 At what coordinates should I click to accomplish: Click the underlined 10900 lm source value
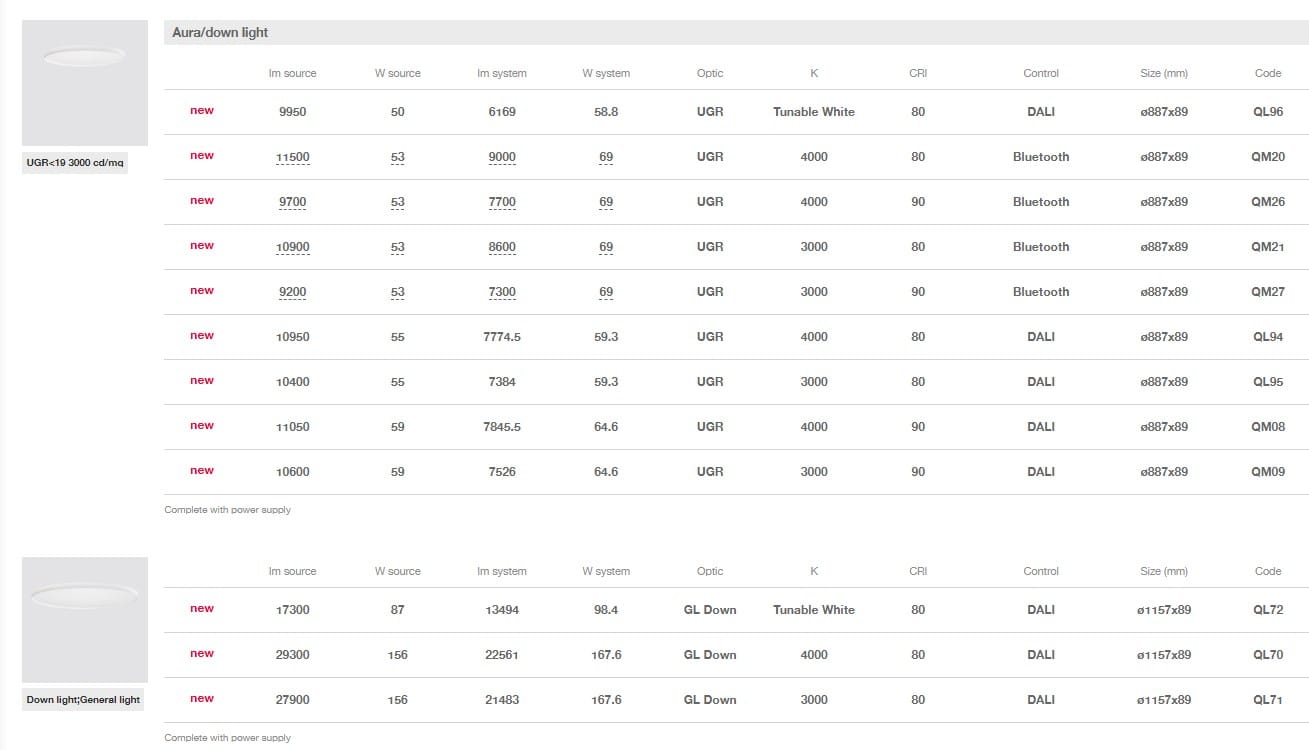point(292,247)
